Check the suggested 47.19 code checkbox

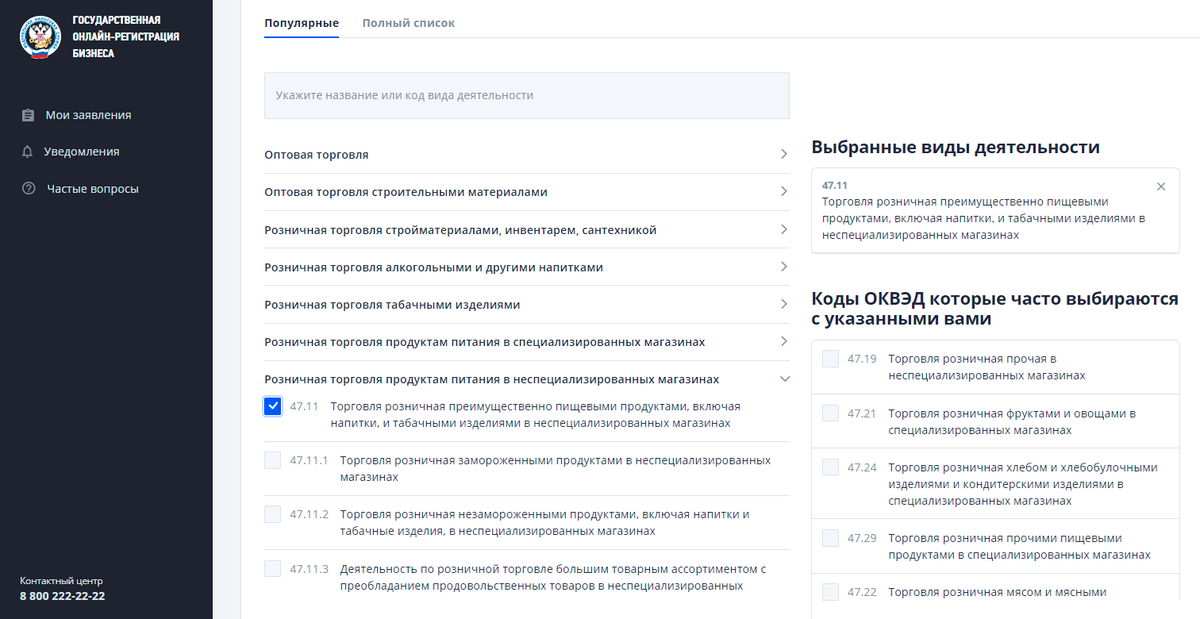(x=830, y=358)
